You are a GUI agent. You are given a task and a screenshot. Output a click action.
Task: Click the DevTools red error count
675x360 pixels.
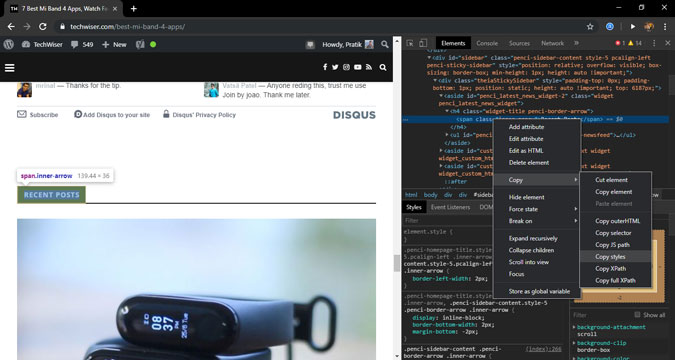620,43
